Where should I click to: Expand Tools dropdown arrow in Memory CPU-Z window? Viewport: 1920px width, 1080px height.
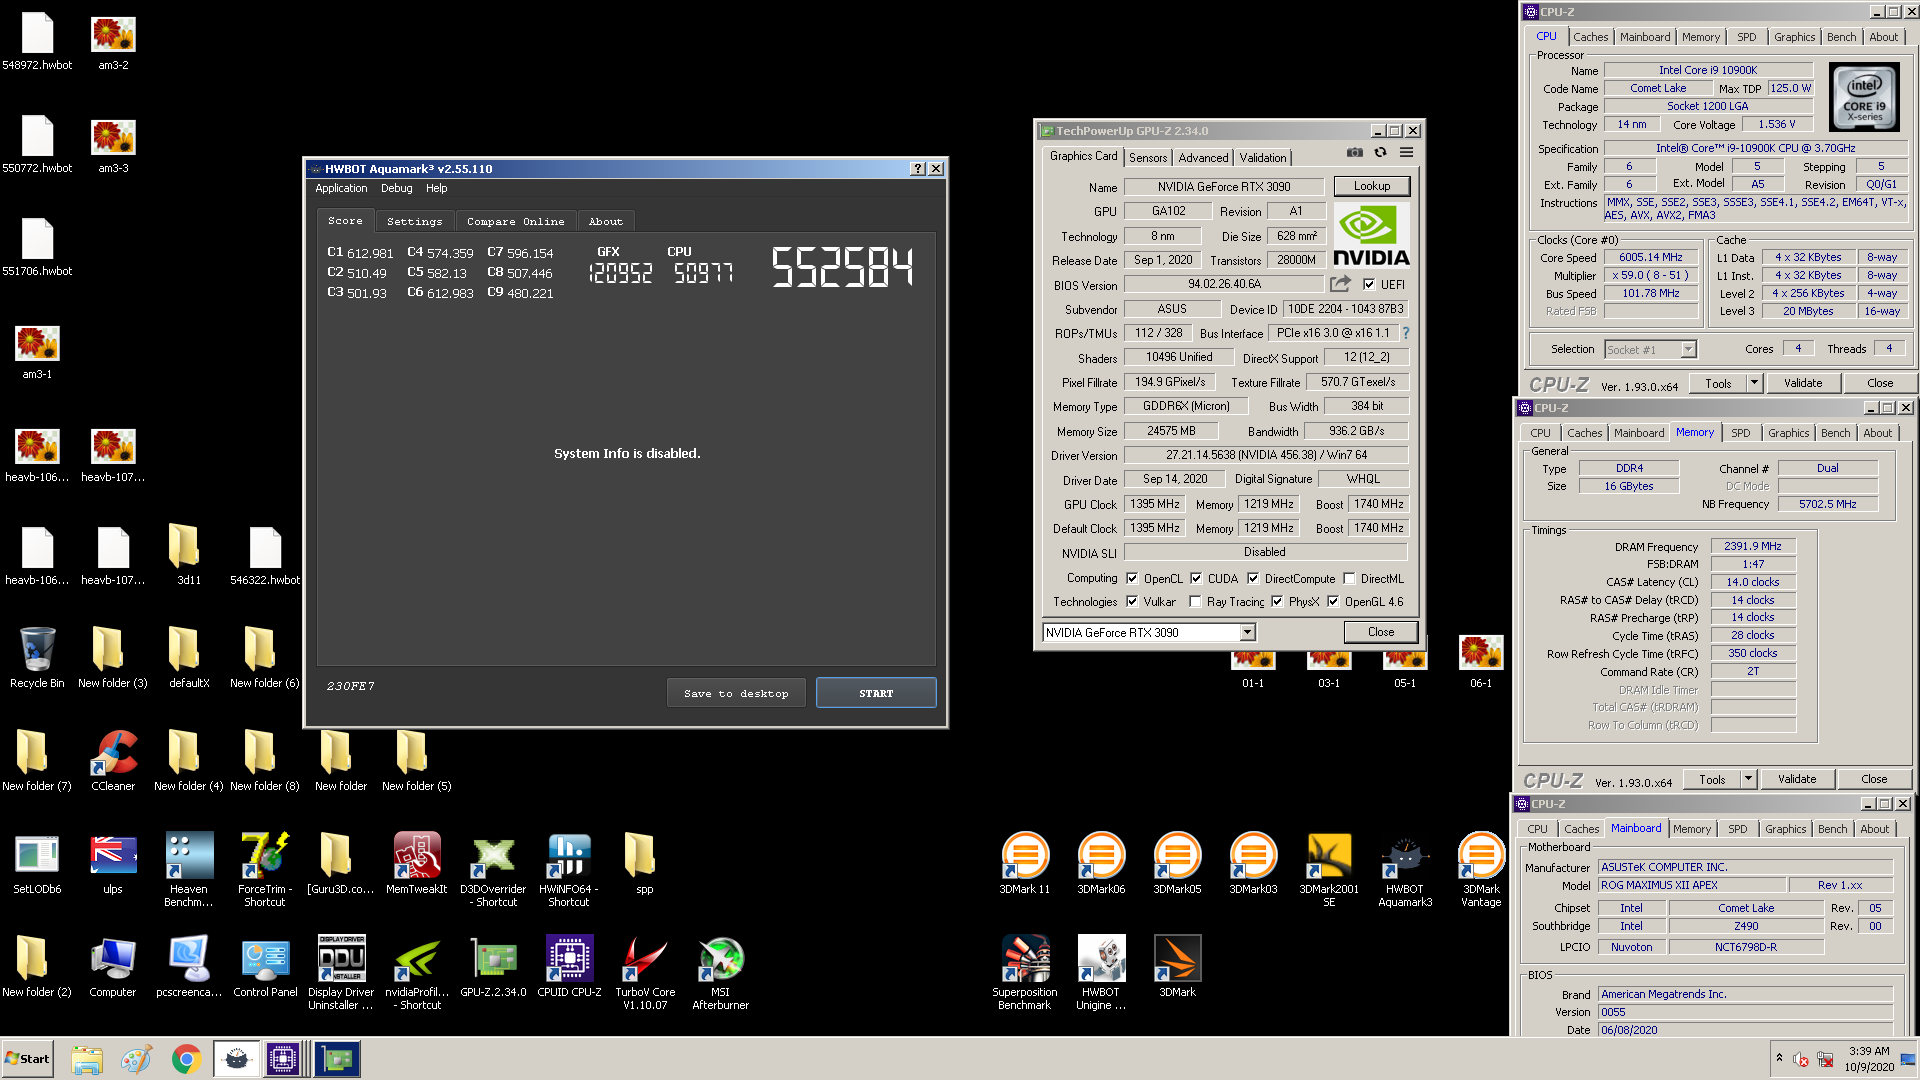1748,779
